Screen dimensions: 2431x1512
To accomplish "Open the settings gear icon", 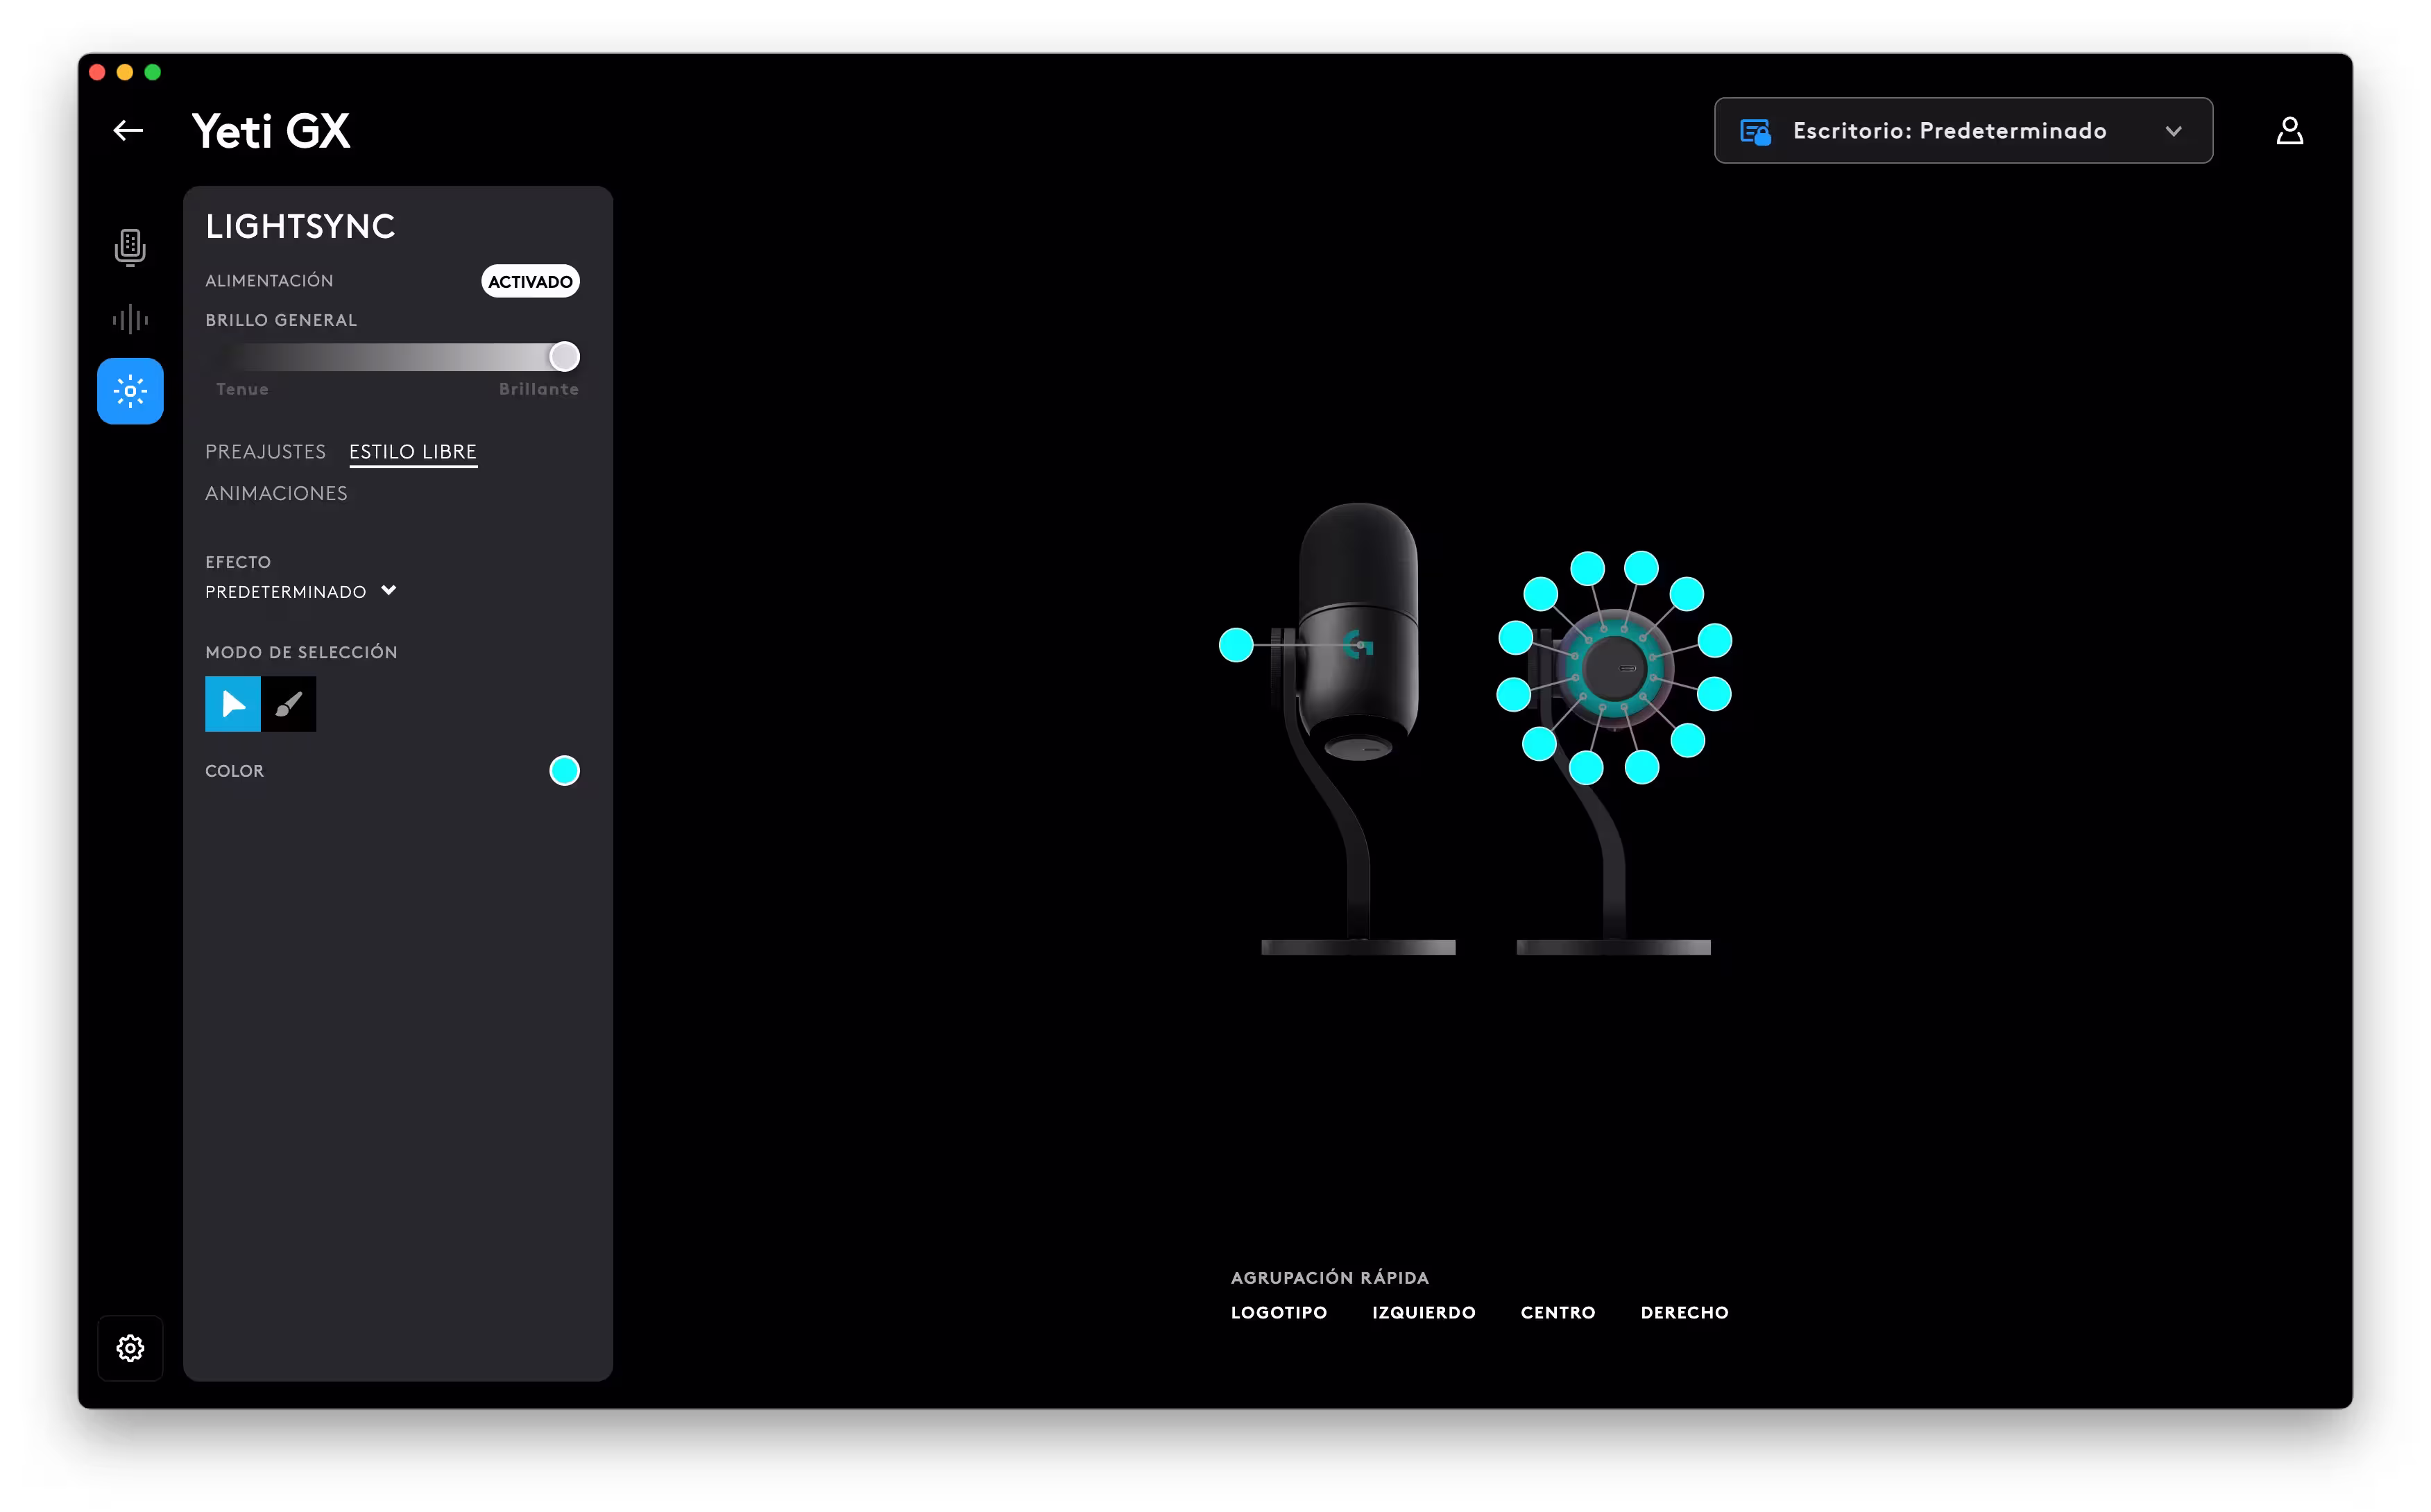I will coord(130,1347).
